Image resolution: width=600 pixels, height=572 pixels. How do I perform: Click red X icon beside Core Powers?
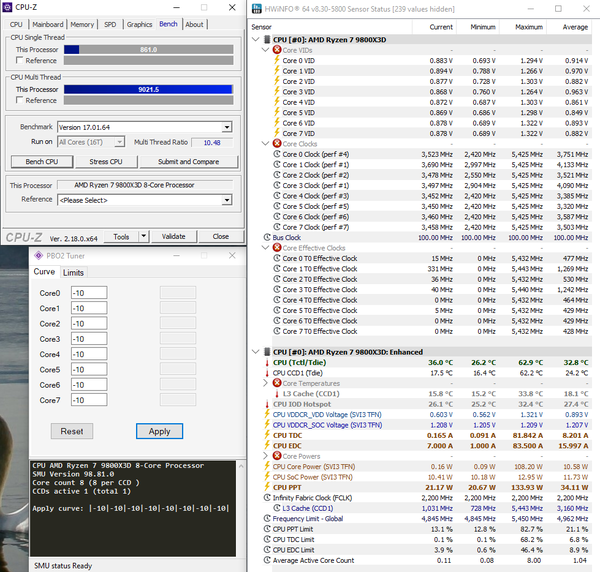[x=277, y=456]
